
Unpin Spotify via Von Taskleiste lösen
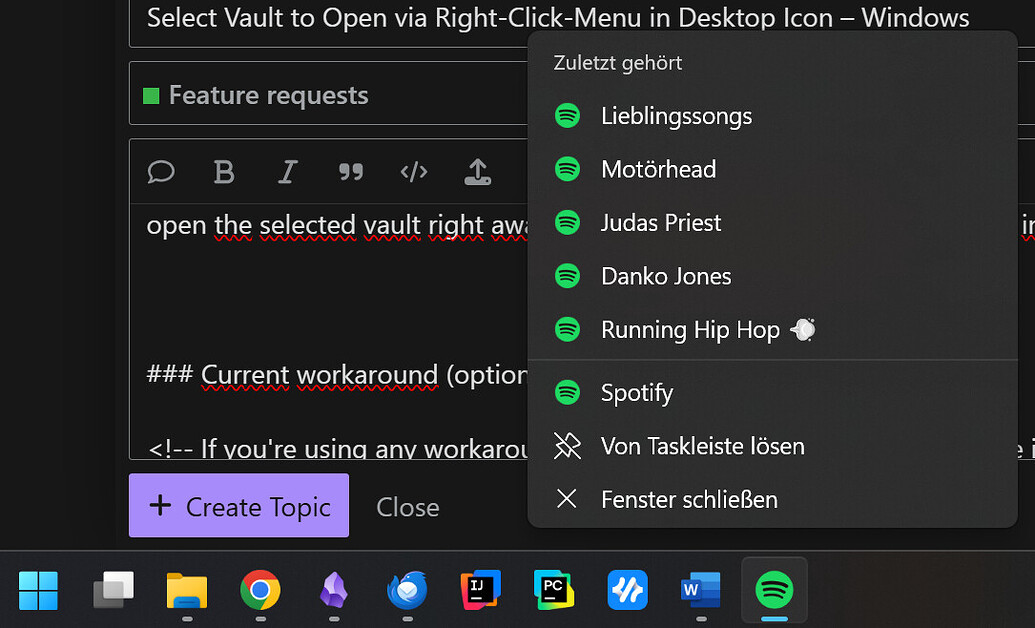point(701,446)
